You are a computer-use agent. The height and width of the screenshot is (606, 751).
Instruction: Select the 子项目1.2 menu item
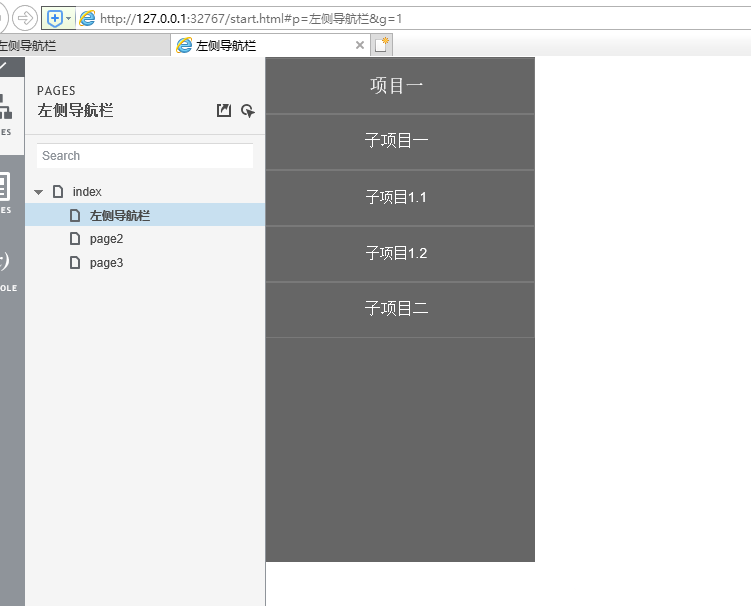tap(400, 253)
